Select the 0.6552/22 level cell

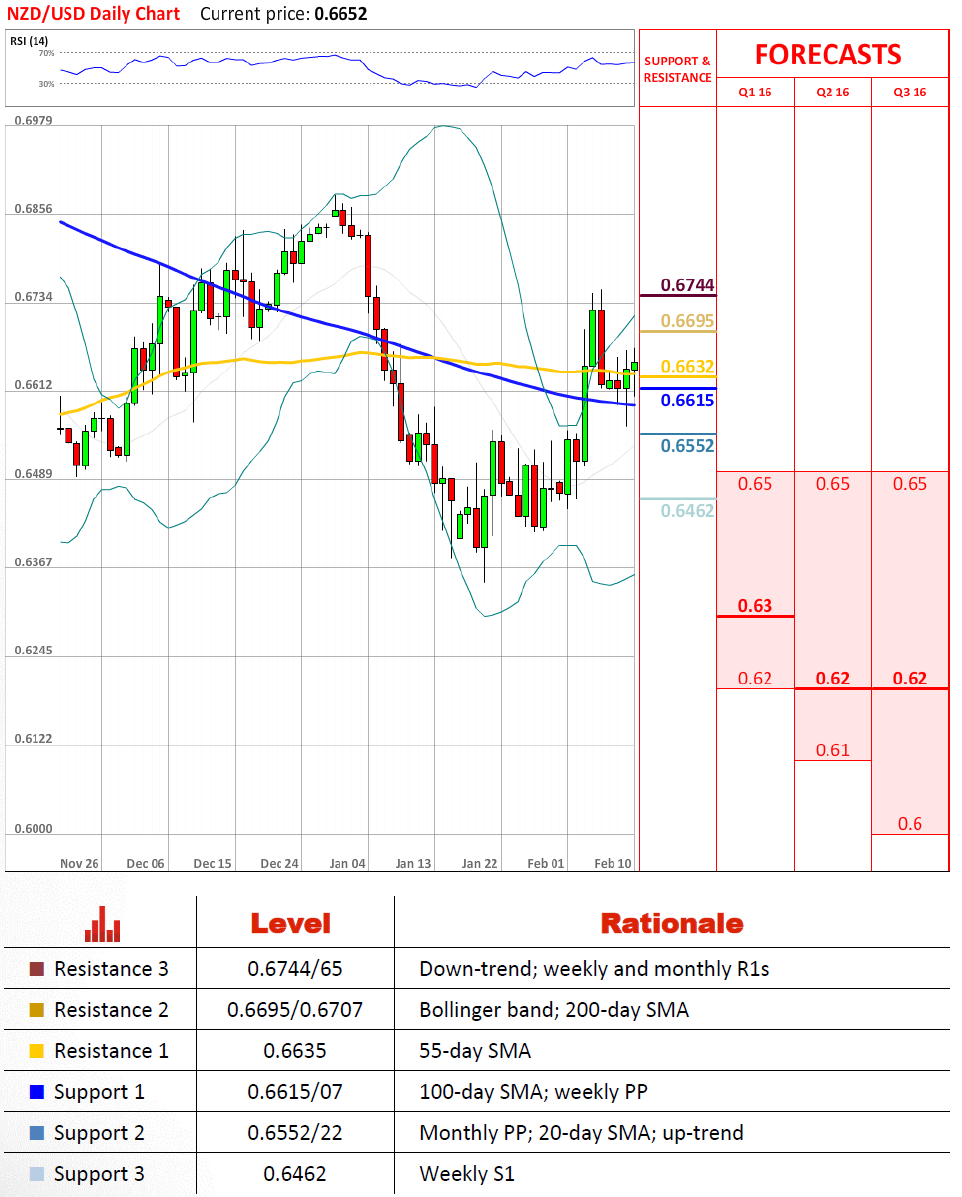(295, 1133)
